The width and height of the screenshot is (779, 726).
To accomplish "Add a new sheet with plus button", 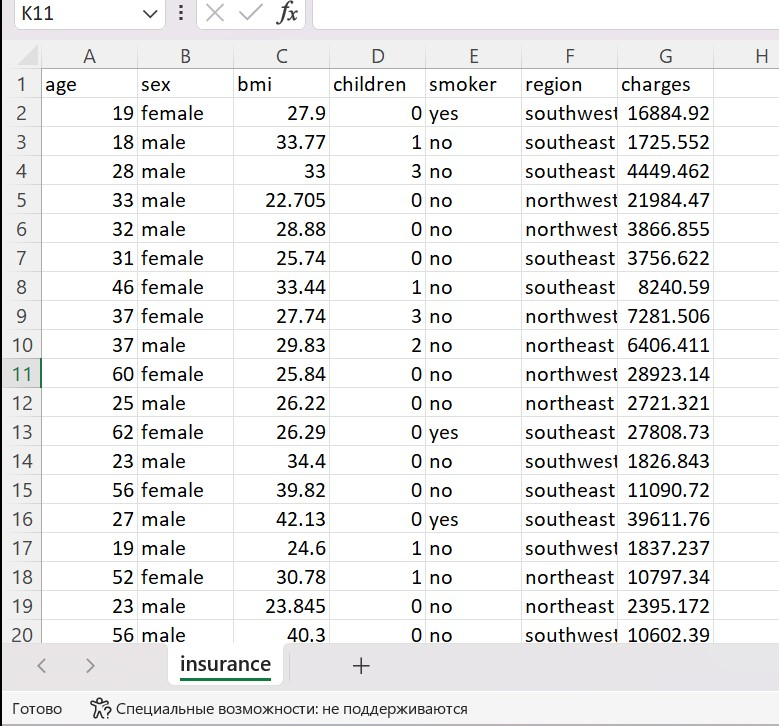I will (x=361, y=665).
